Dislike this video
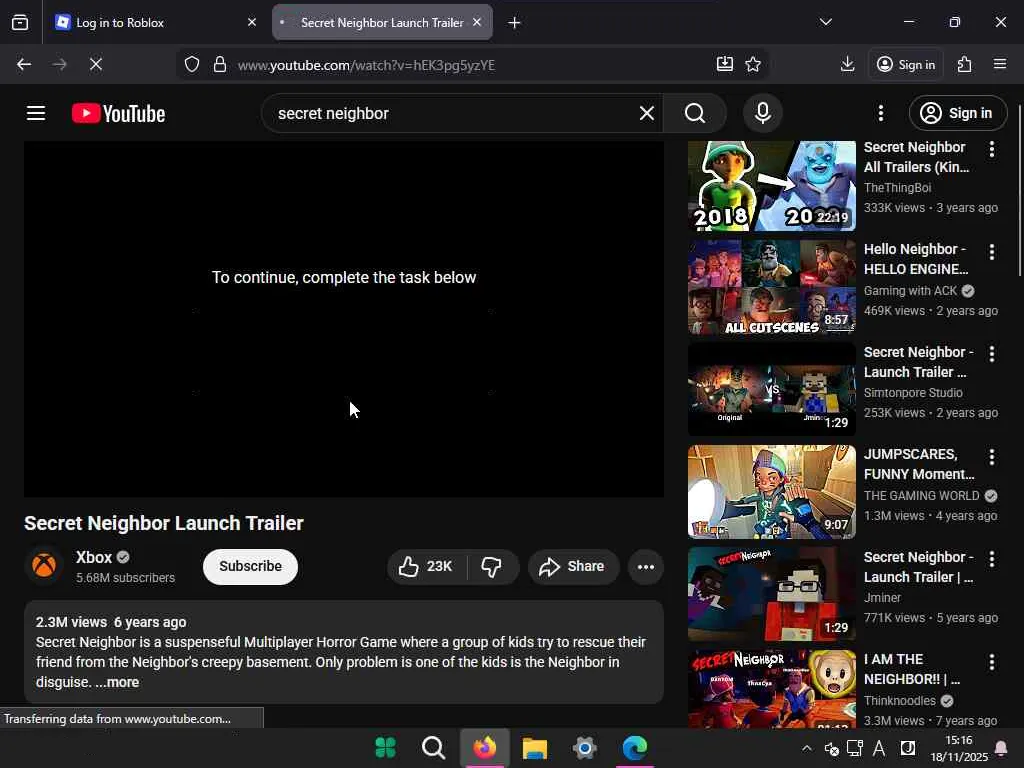1024x768 pixels. [492, 566]
